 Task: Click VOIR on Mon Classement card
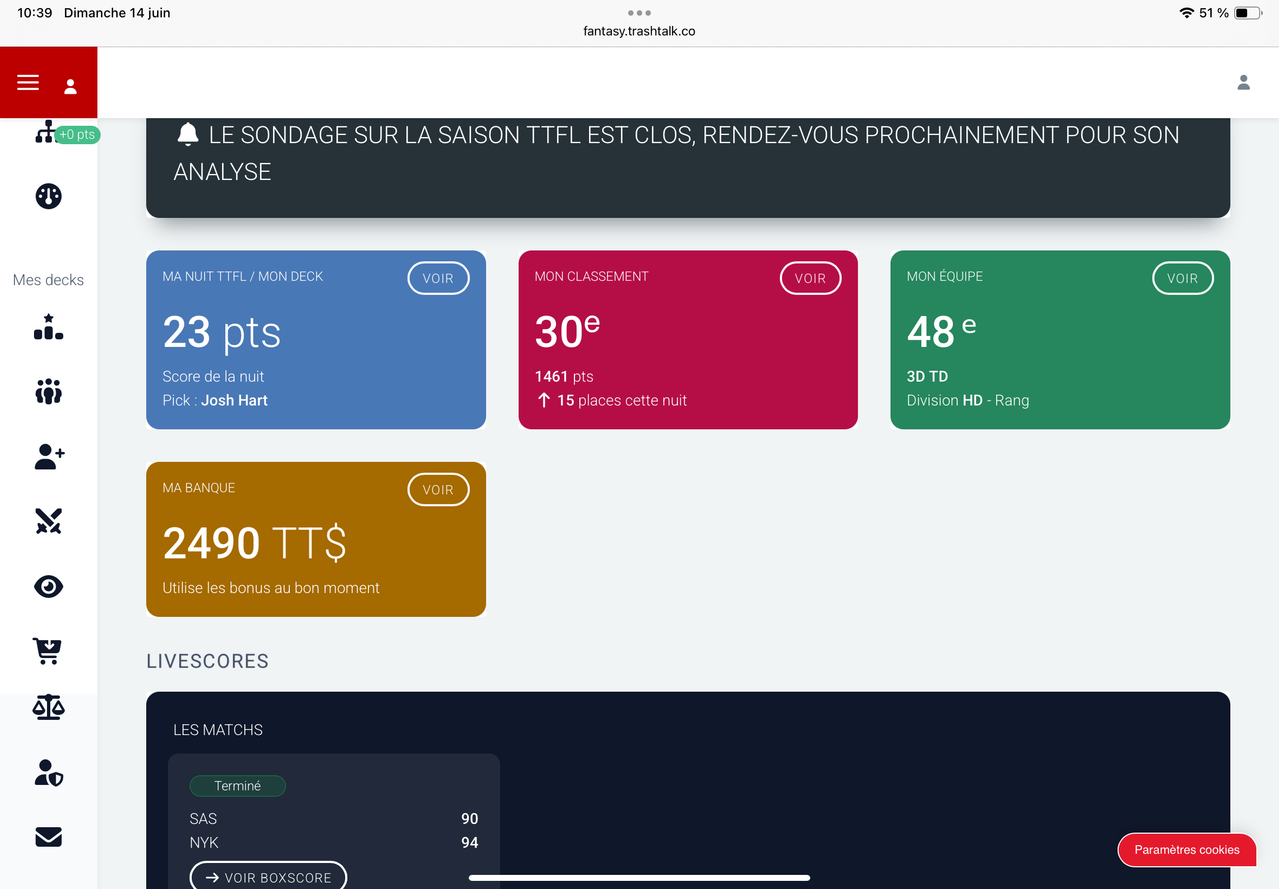[810, 278]
